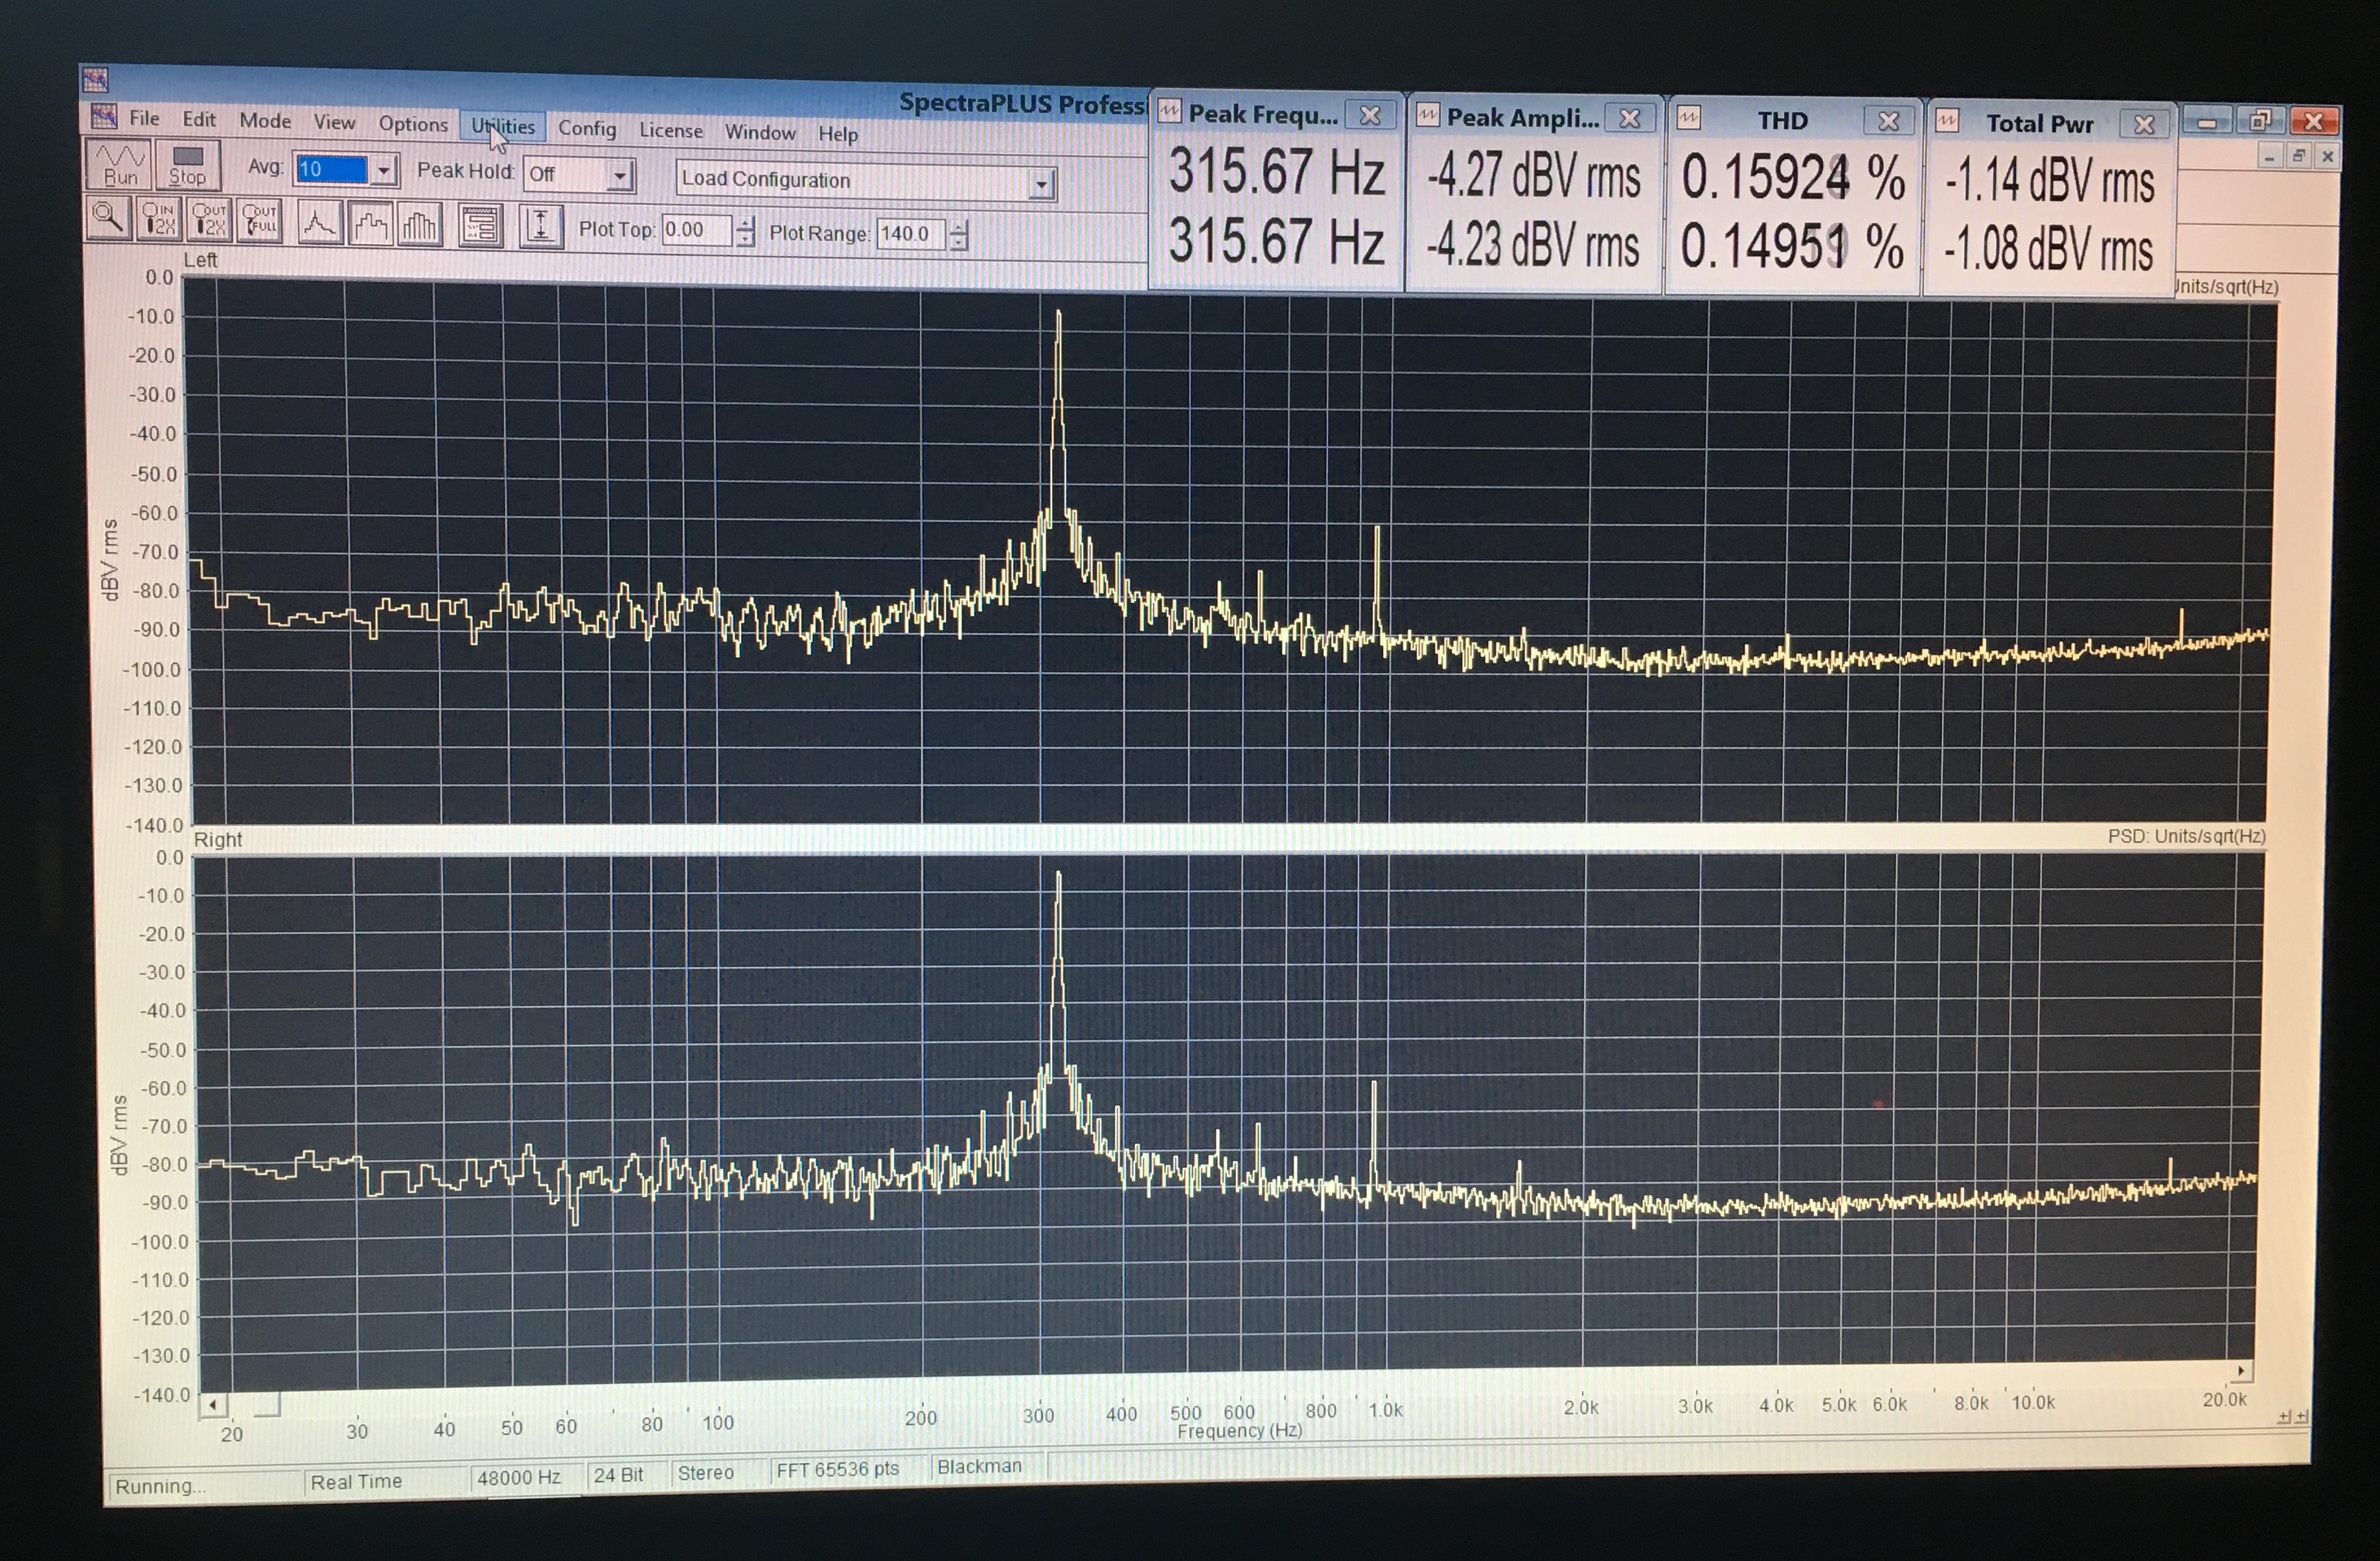This screenshot has height=1561, width=2380.
Task: Expand the Load Configuration dropdown
Action: tap(1041, 185)
